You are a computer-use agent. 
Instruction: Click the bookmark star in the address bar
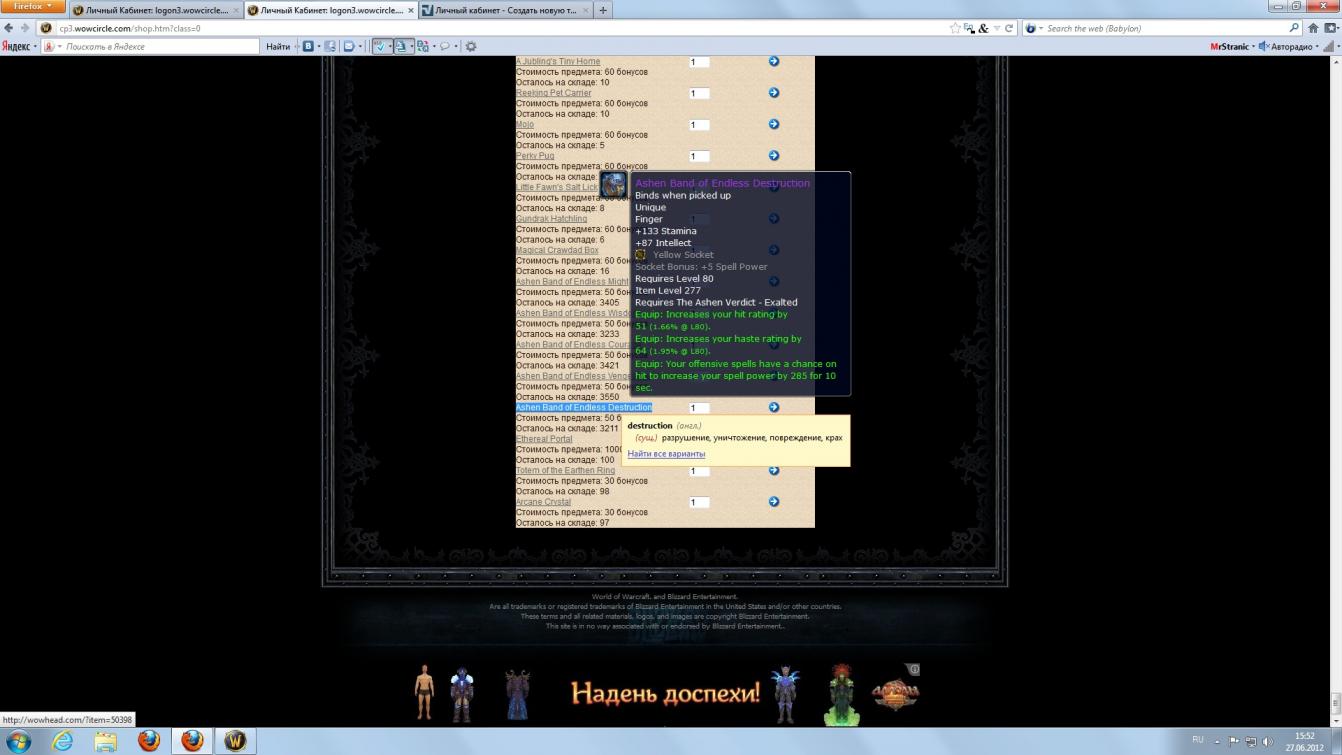(956, 28)
